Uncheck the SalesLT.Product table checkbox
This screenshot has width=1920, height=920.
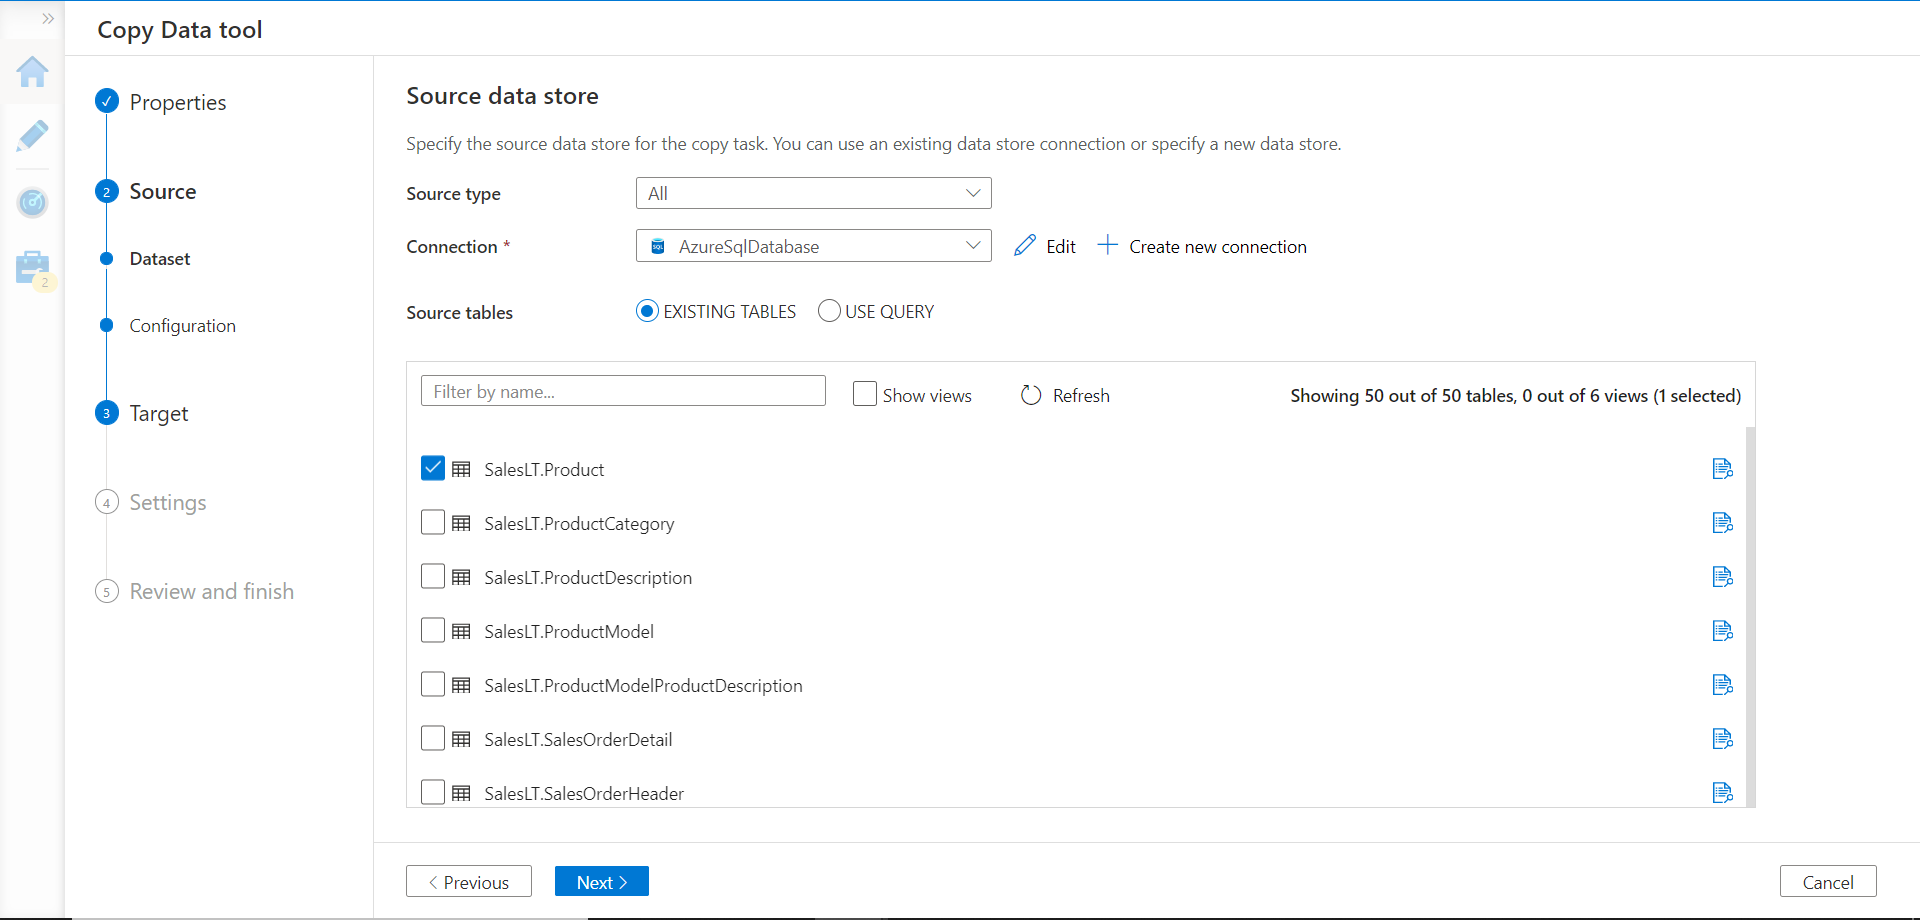[433, 469]
